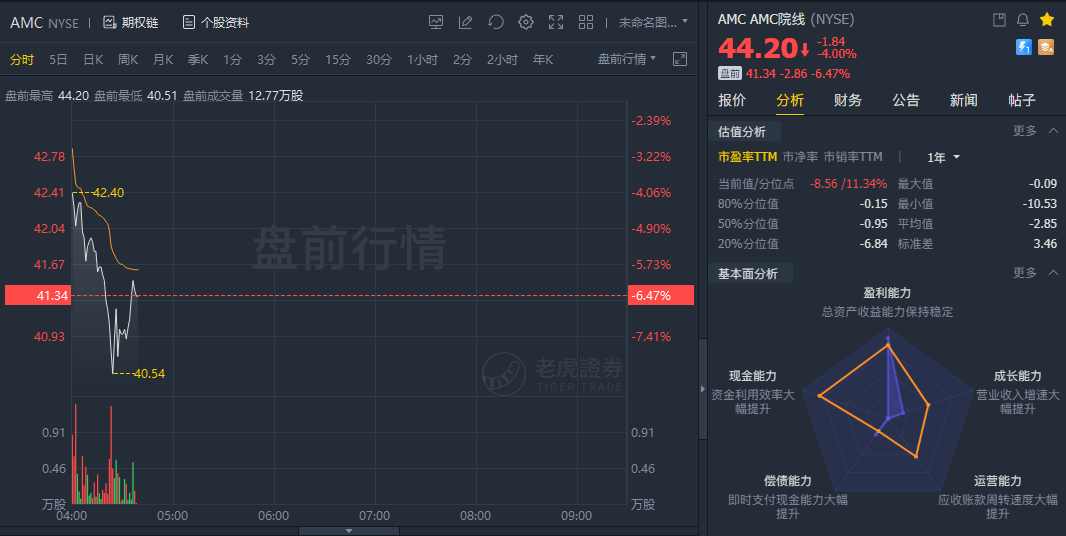Expand the bottom panel arrow handle

[349, 531]
